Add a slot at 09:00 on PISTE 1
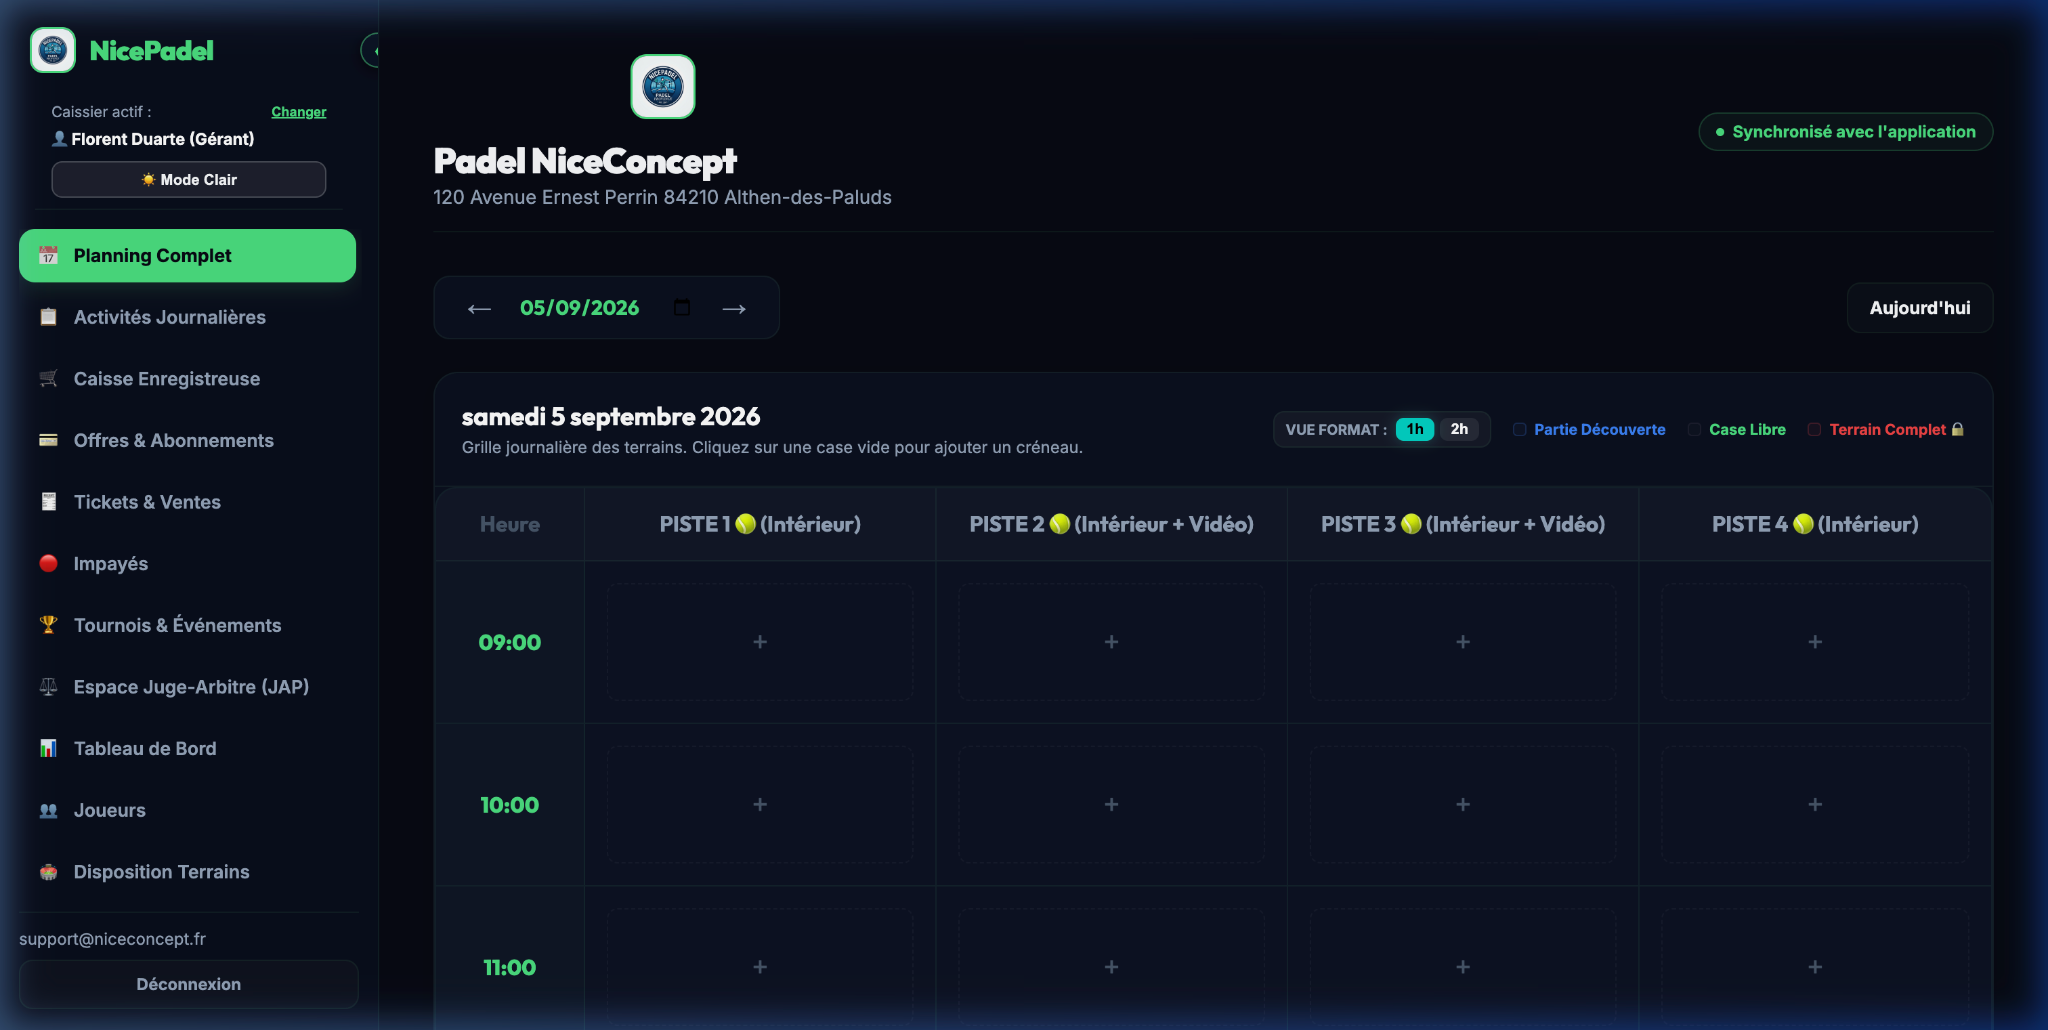 point(760,642)
